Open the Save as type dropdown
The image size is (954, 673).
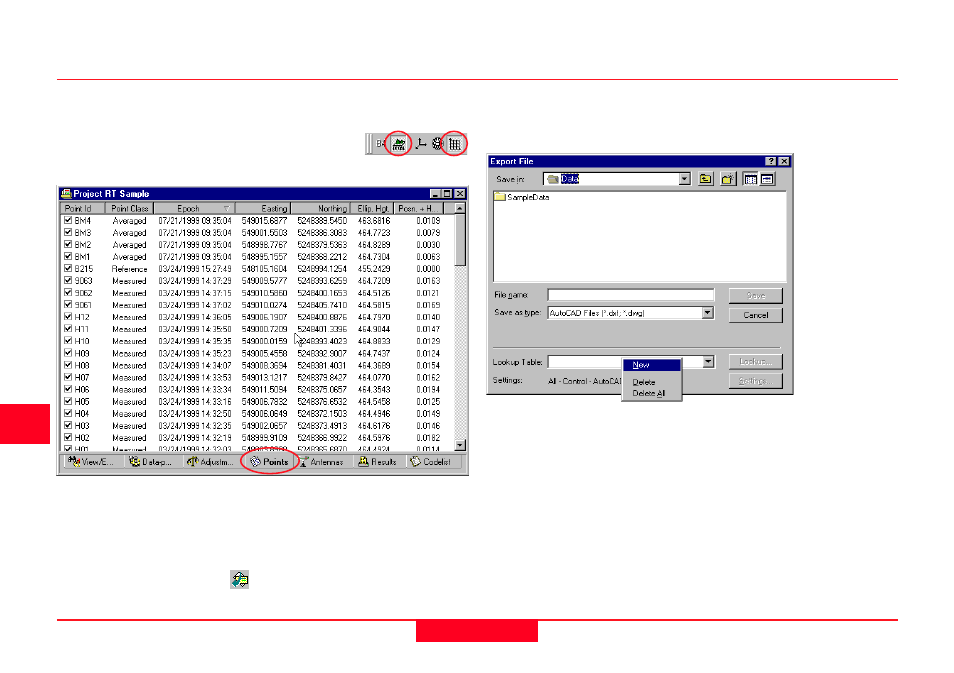tap(707, 313)
